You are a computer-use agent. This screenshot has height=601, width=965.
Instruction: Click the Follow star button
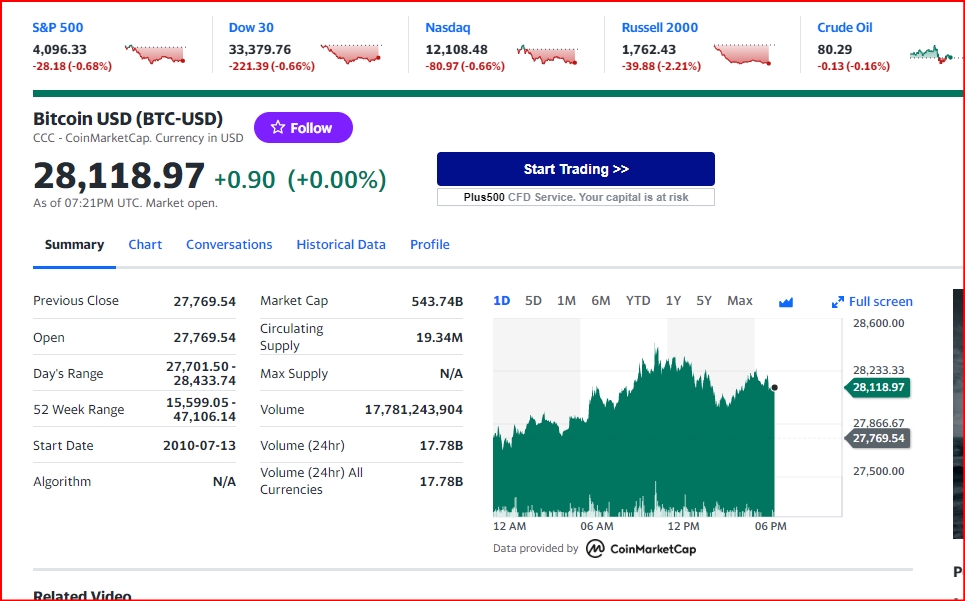303,128
